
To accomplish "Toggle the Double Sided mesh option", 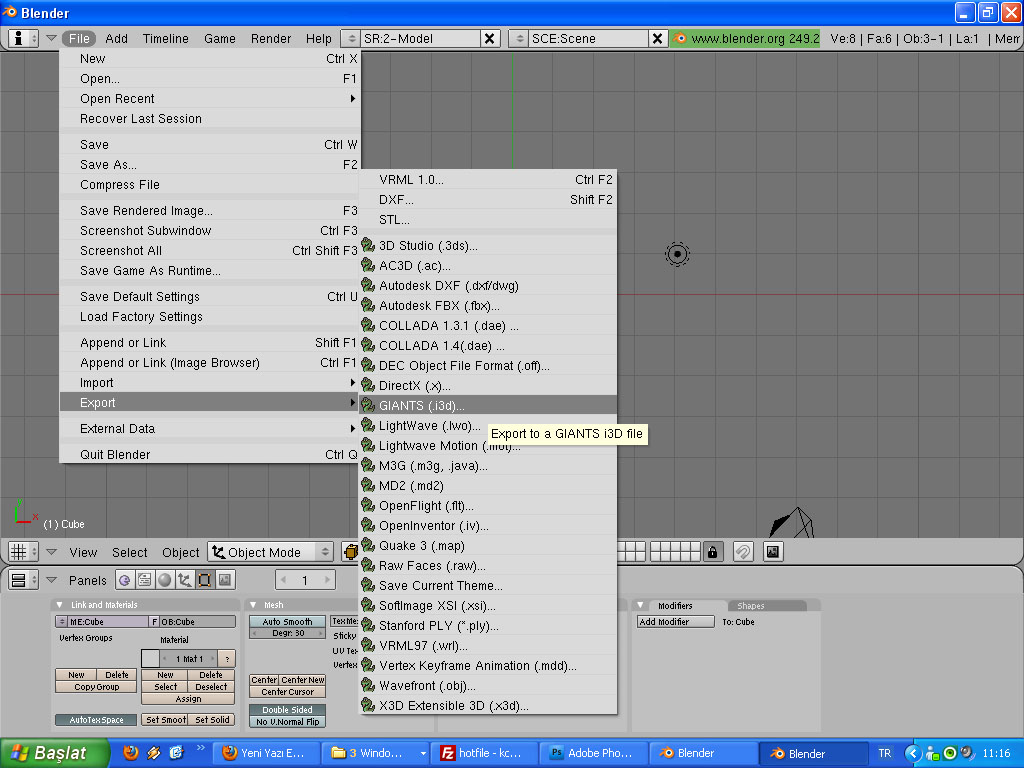I will click(288, 710).
